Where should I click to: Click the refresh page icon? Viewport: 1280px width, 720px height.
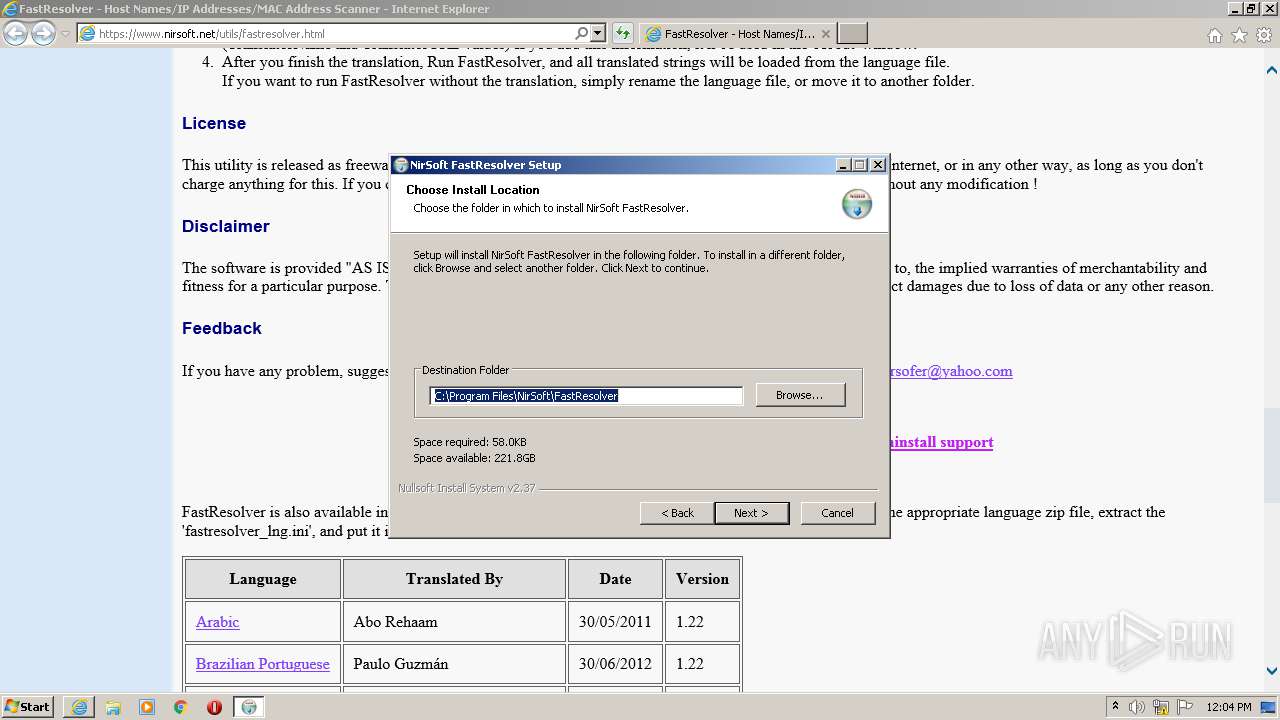pos(622,34)
